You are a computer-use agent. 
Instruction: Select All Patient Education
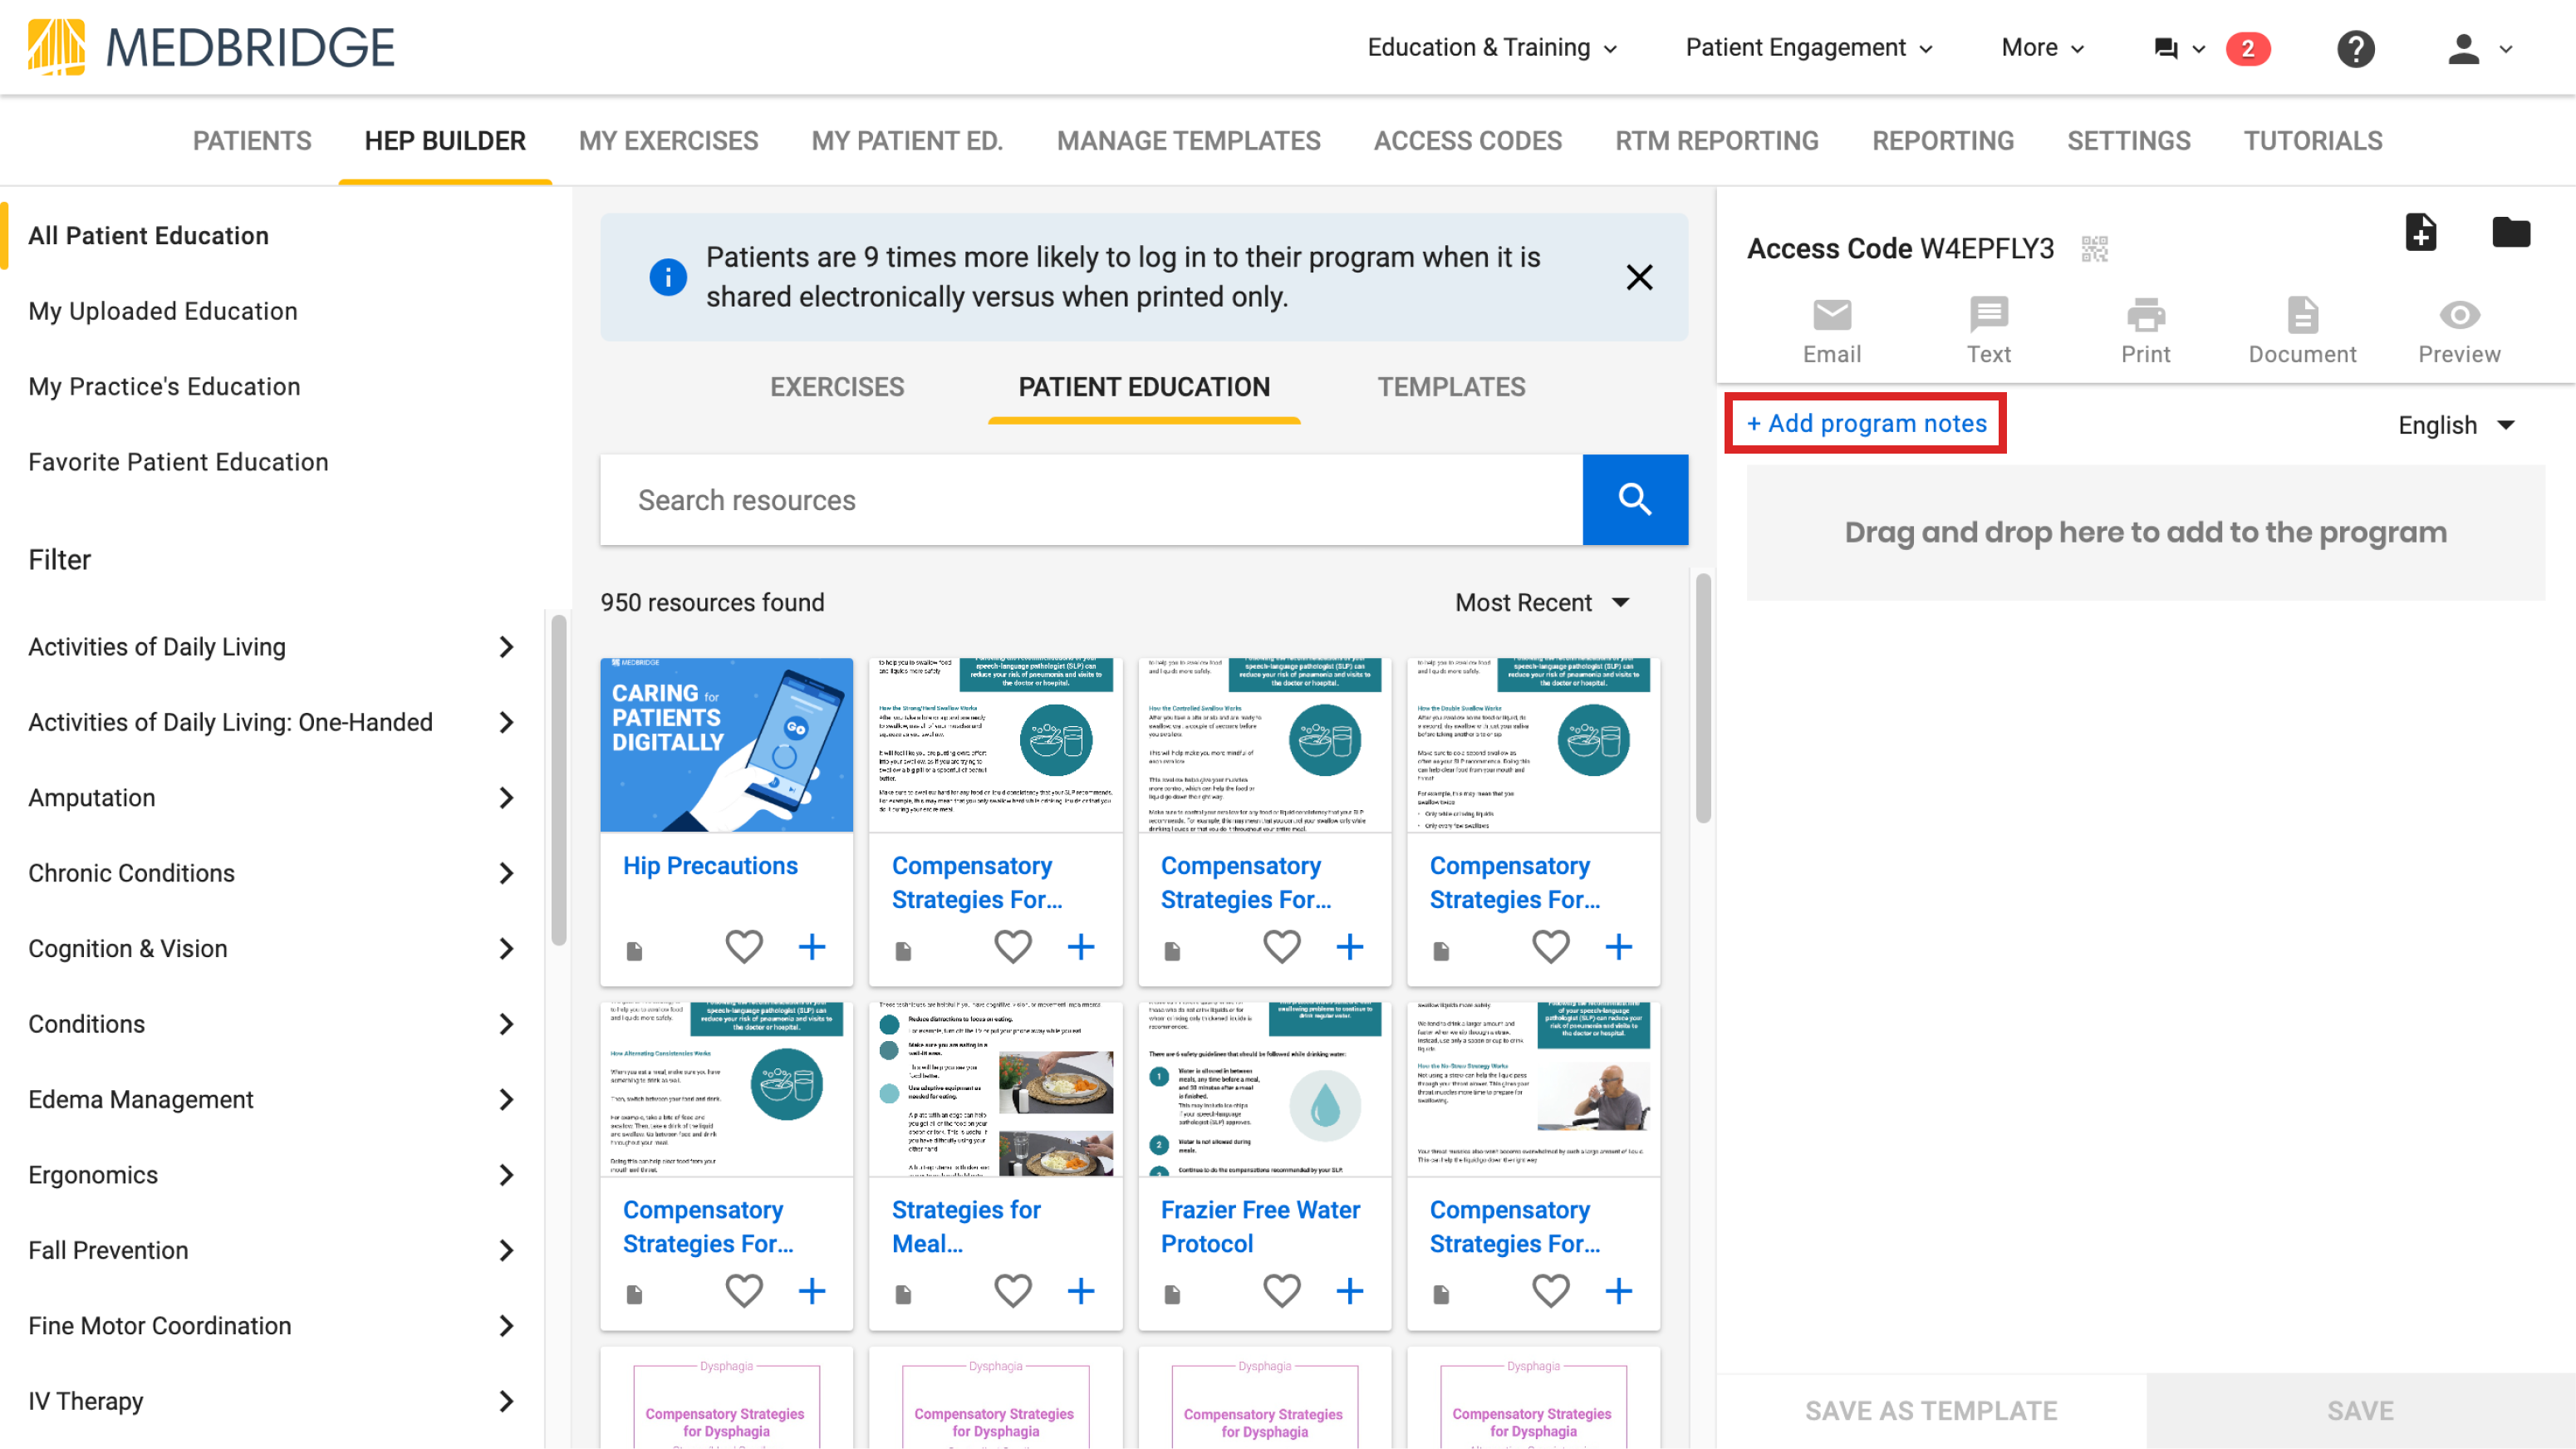148,236
